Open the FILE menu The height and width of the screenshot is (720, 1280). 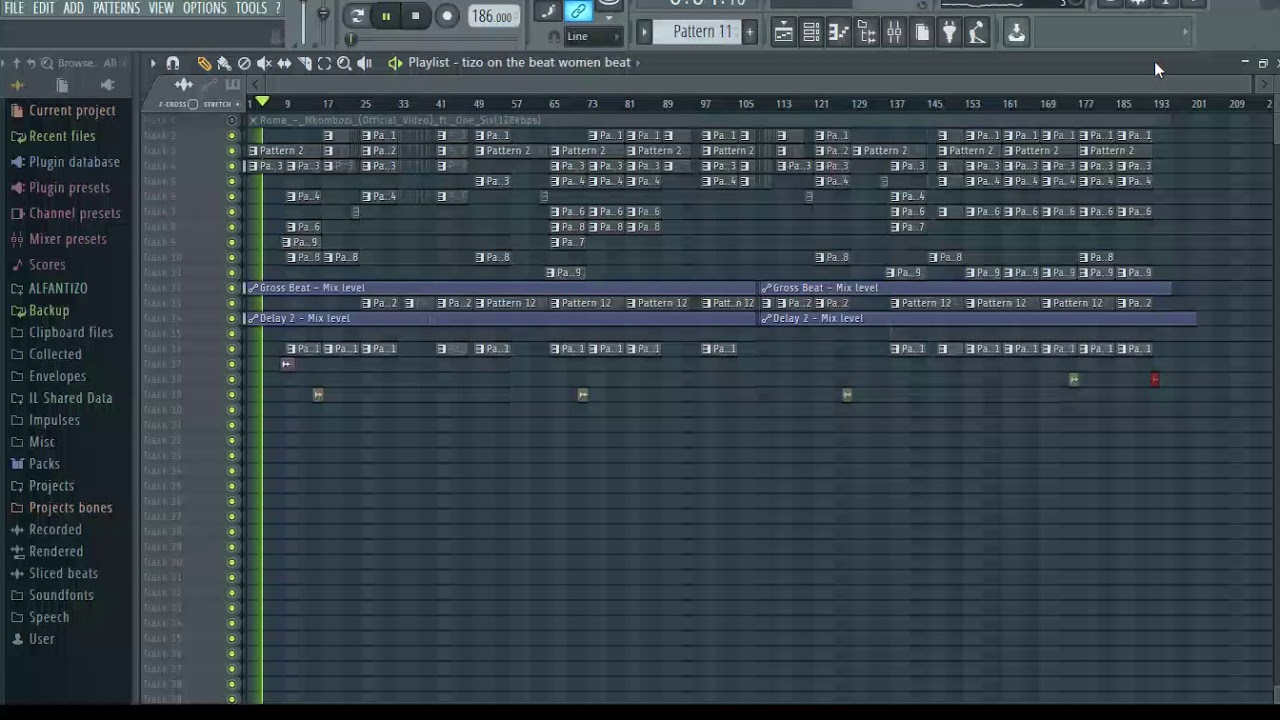14,8
